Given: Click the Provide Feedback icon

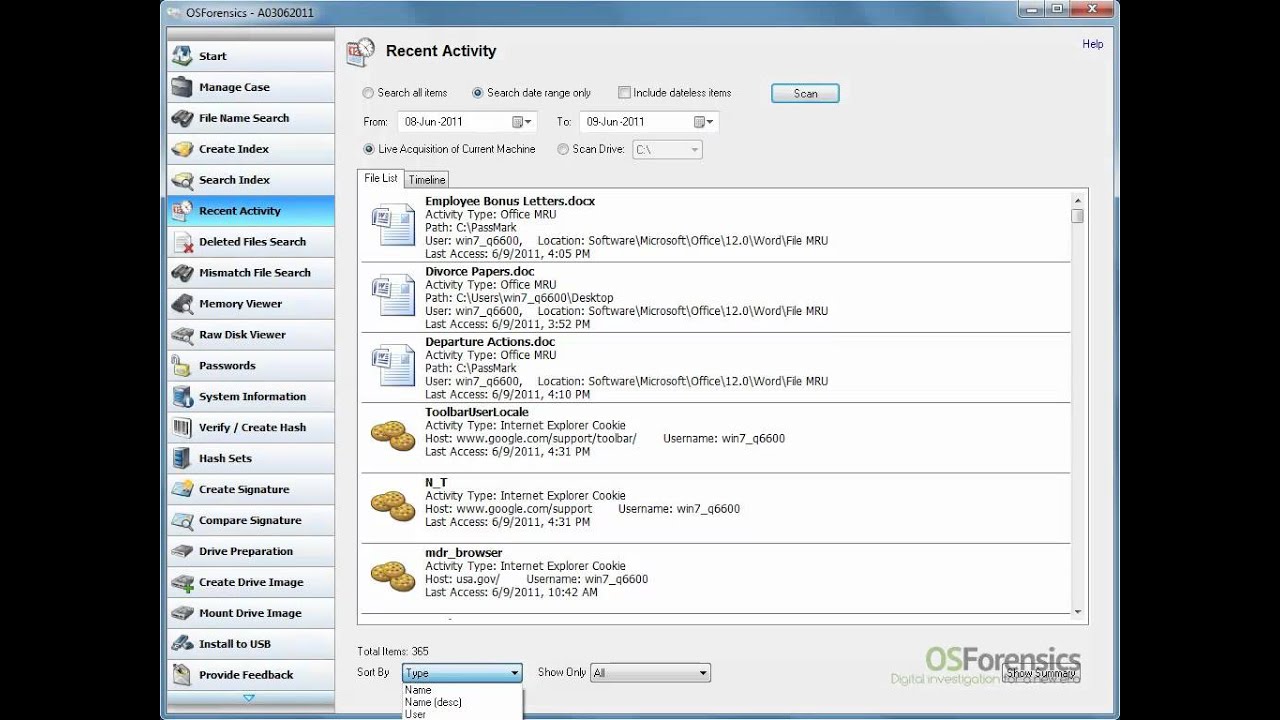Looking at the screenshot, I should coord(182,675).
